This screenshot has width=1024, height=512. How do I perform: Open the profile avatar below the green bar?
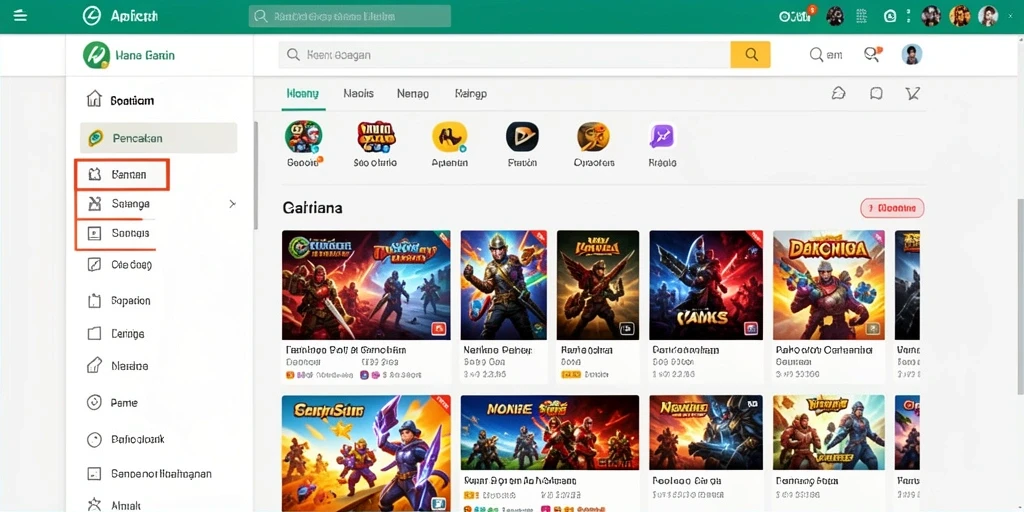pyautogui.click(x=912, y=54)
